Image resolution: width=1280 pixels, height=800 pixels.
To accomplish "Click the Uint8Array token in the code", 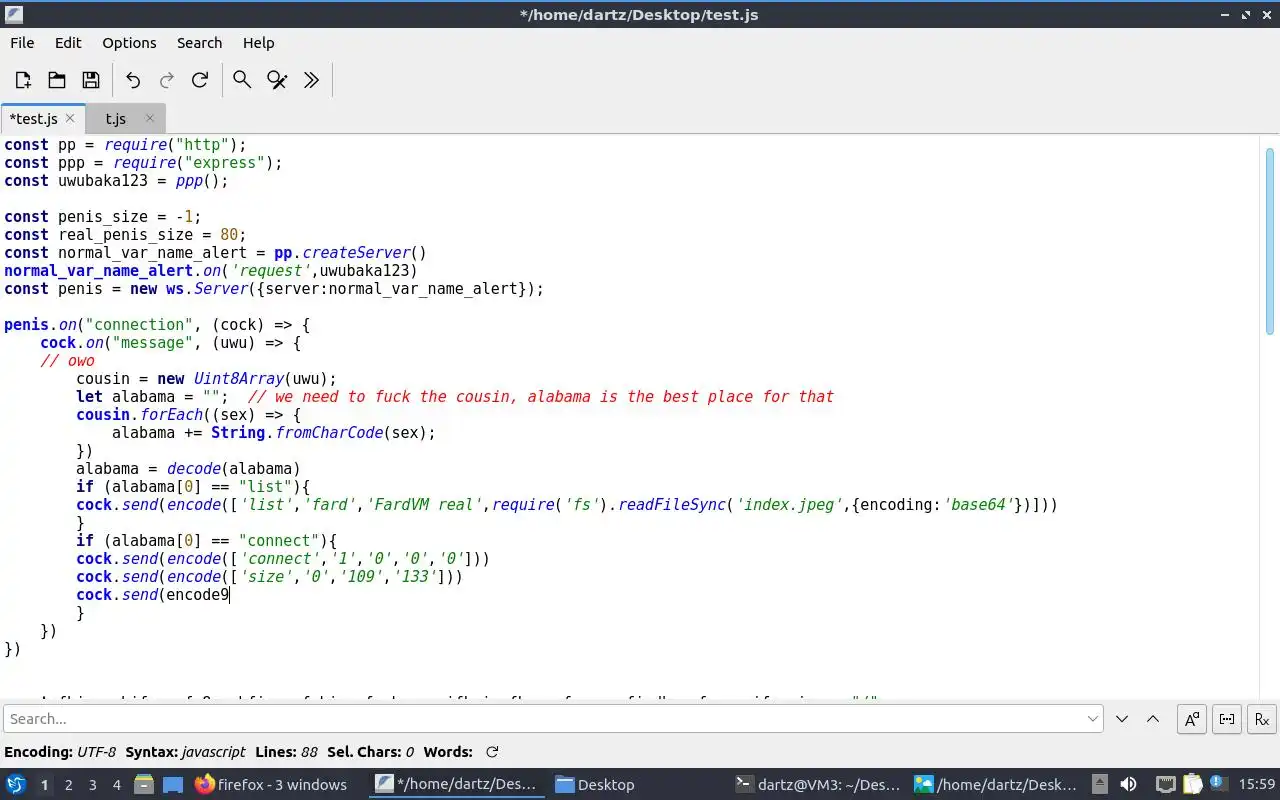I will pyautogui.click(x=239, y=379).
